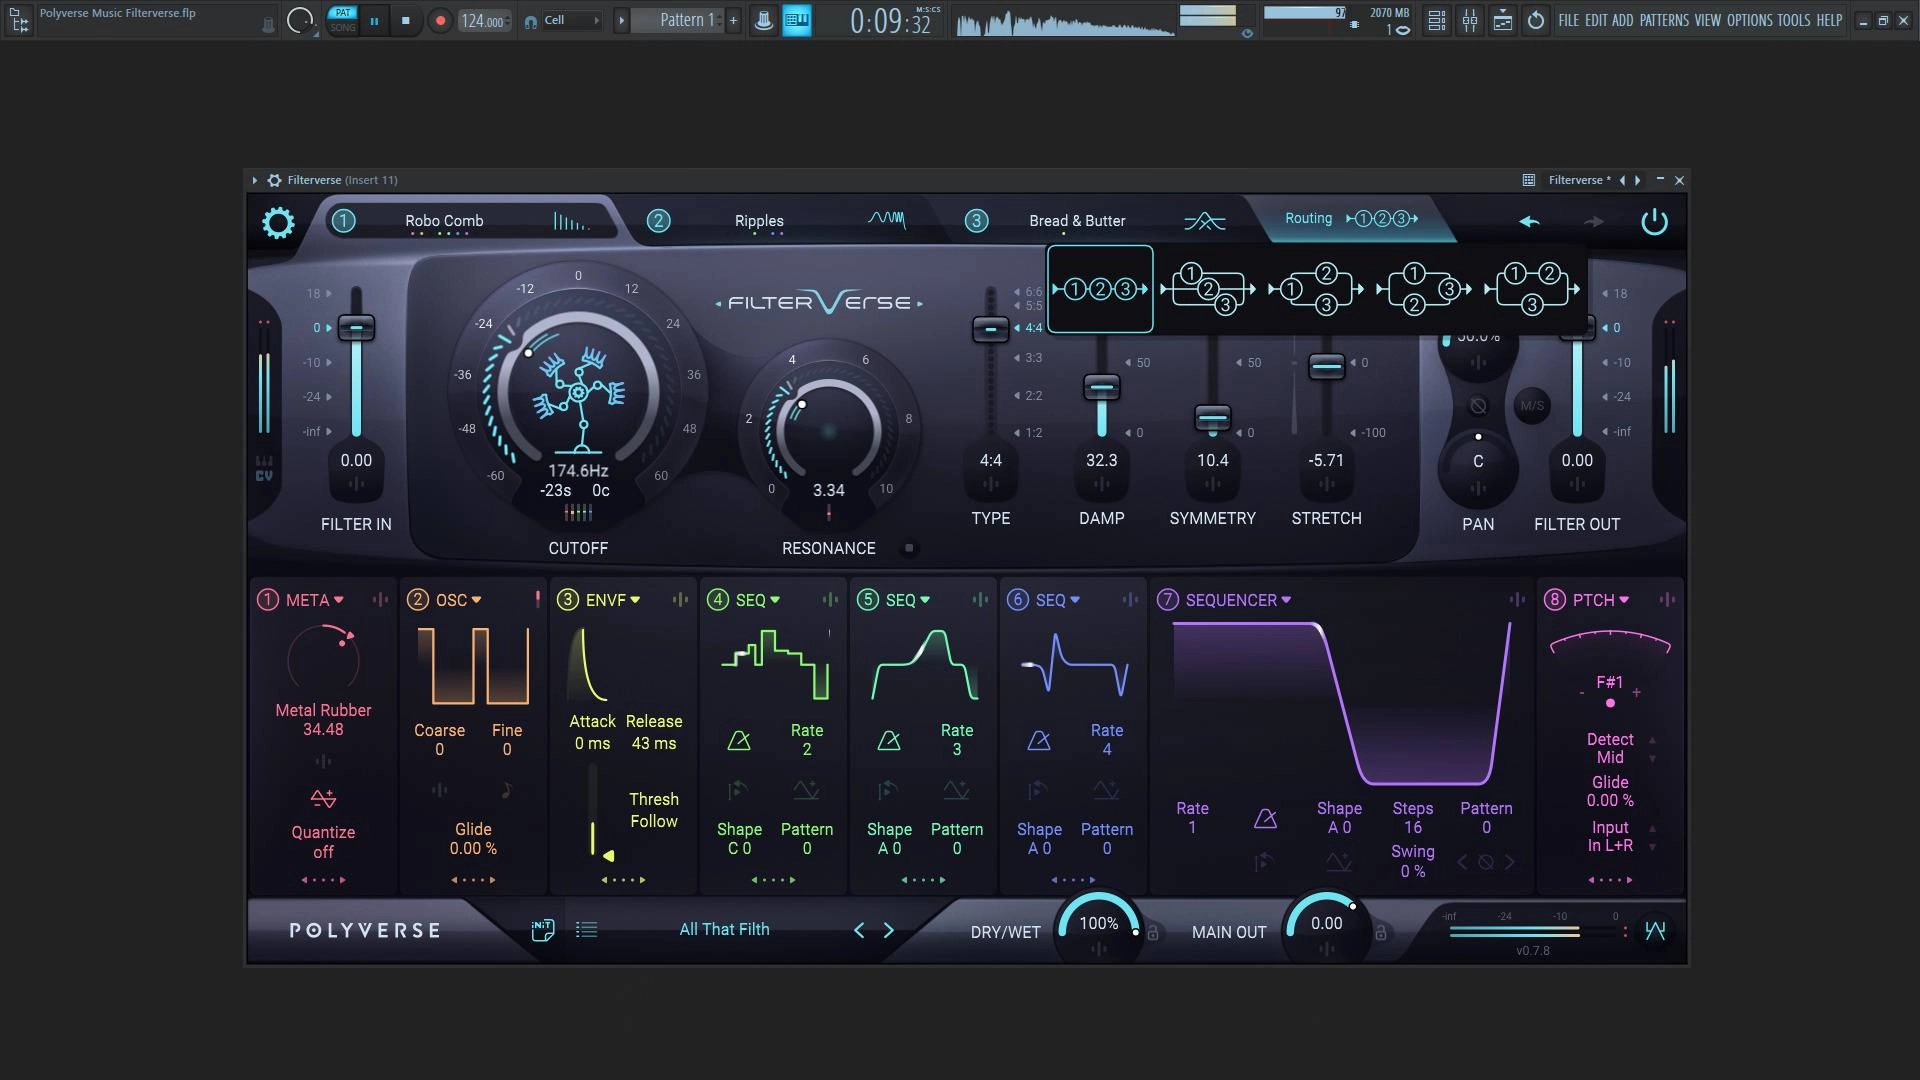This screenshot has width=1920, height=1080.
Task: Click the Thresh Follow label in ENVF
Action: pyautogui.click(x=653, y=810)
